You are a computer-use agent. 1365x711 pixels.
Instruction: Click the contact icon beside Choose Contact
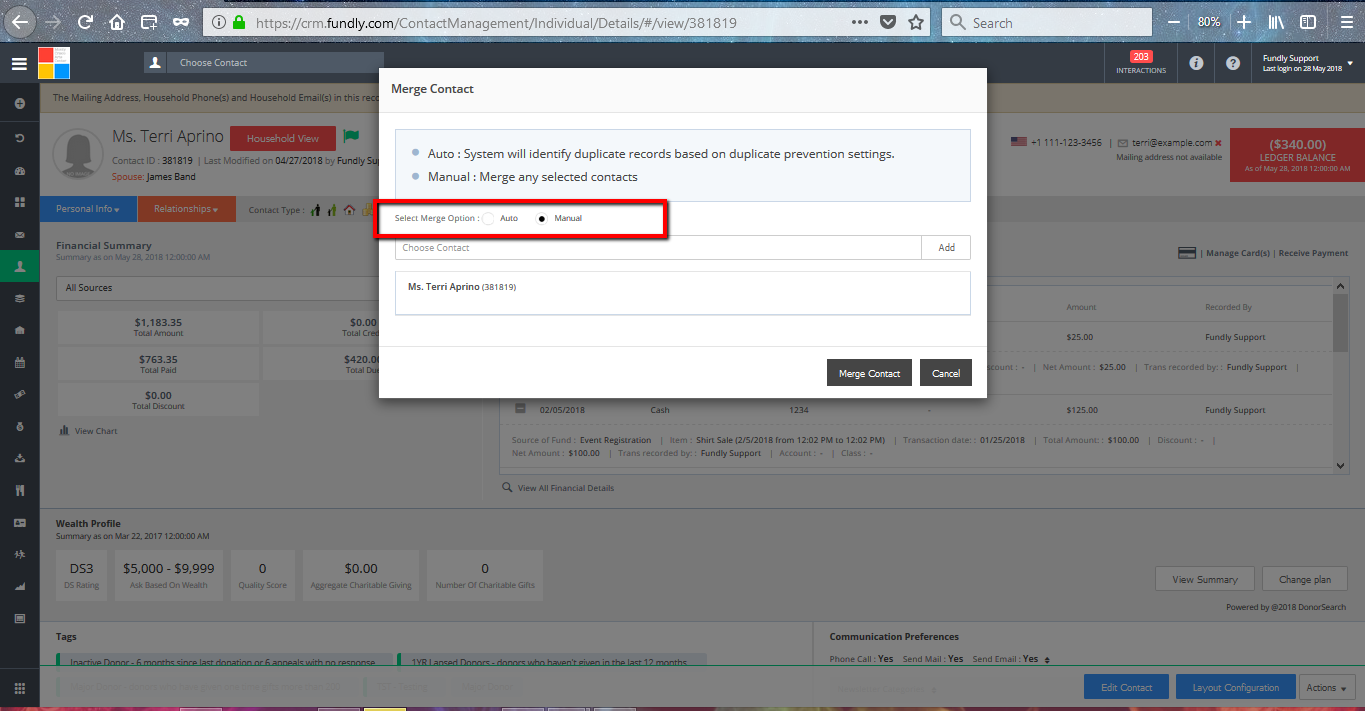155,63
